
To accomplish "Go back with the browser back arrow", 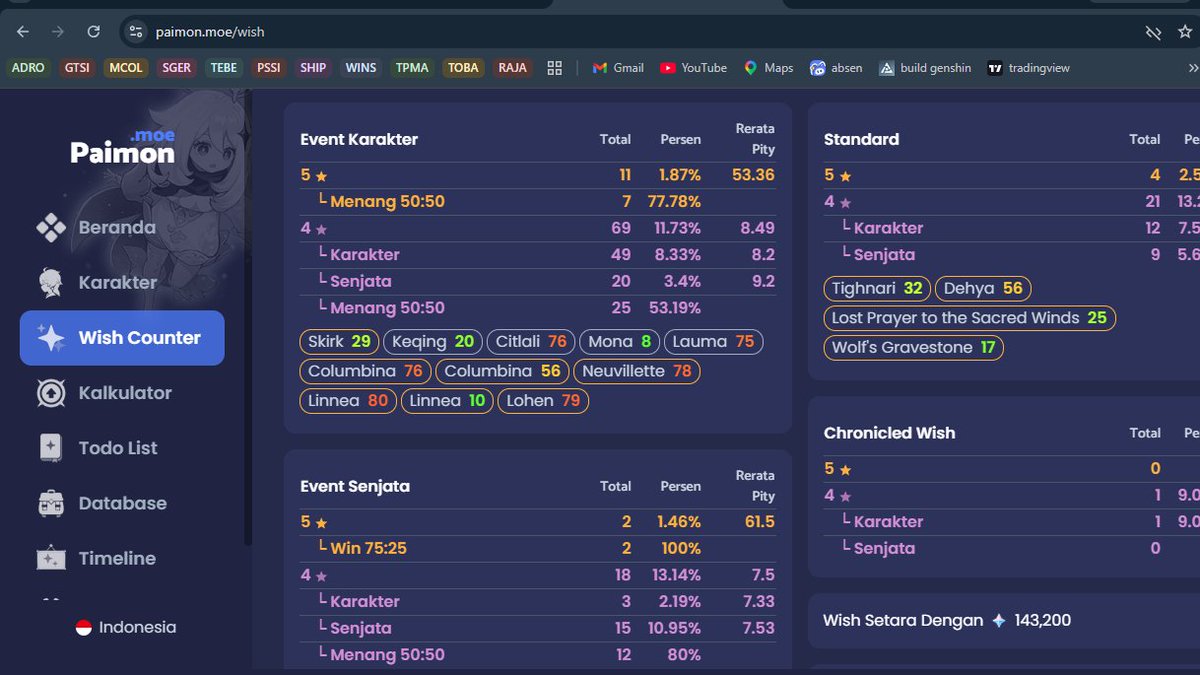I will pyautogui.click(x=23, y=31).
